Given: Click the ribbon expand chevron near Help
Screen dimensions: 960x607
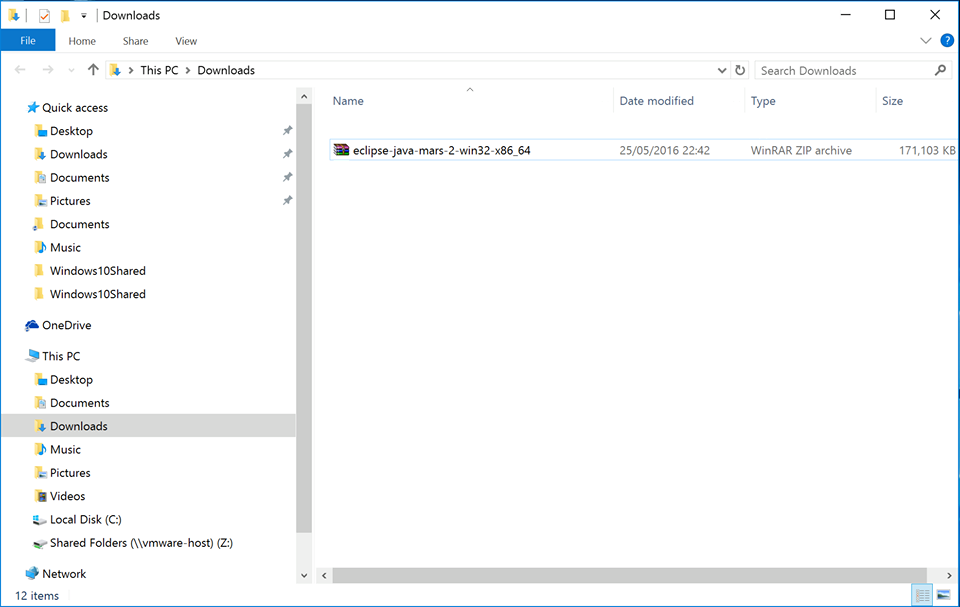Looking at the screenshot, I should [925, 40].
